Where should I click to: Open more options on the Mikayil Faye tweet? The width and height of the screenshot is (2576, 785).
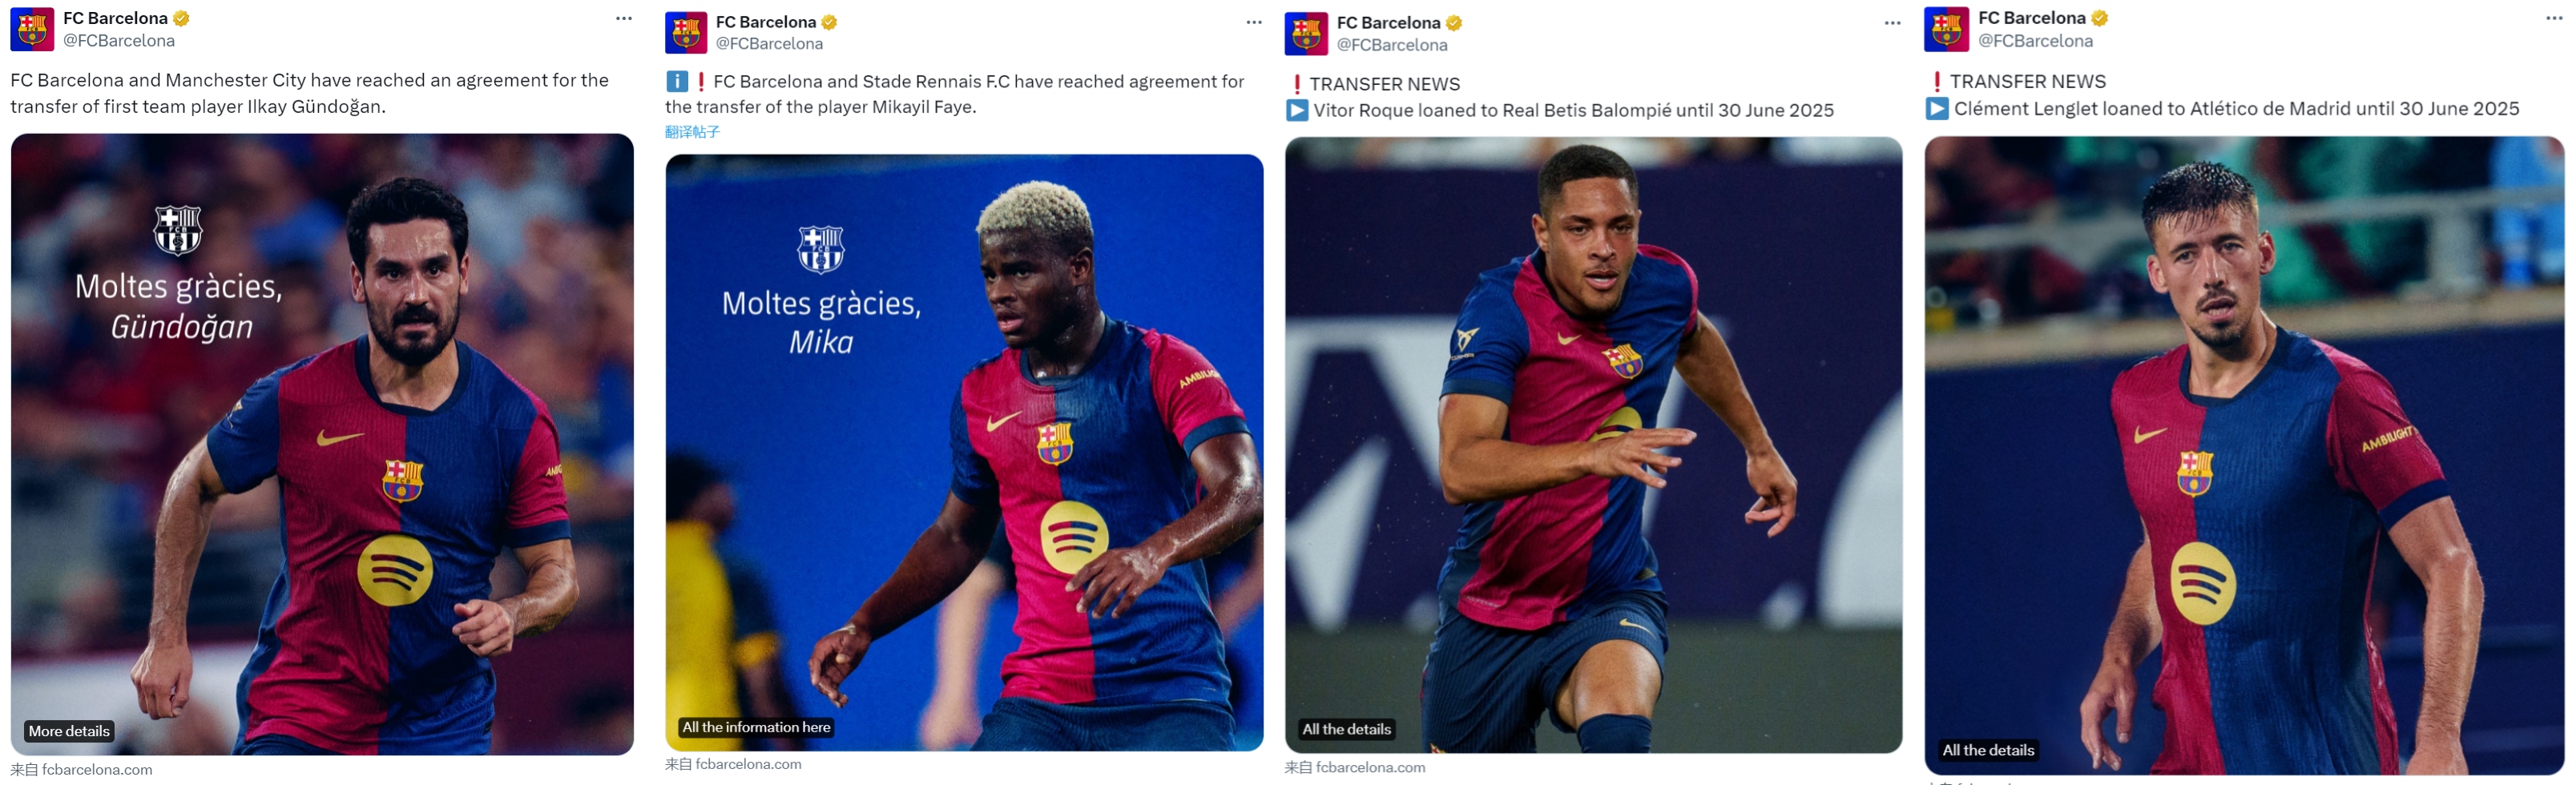(1254, 22)
